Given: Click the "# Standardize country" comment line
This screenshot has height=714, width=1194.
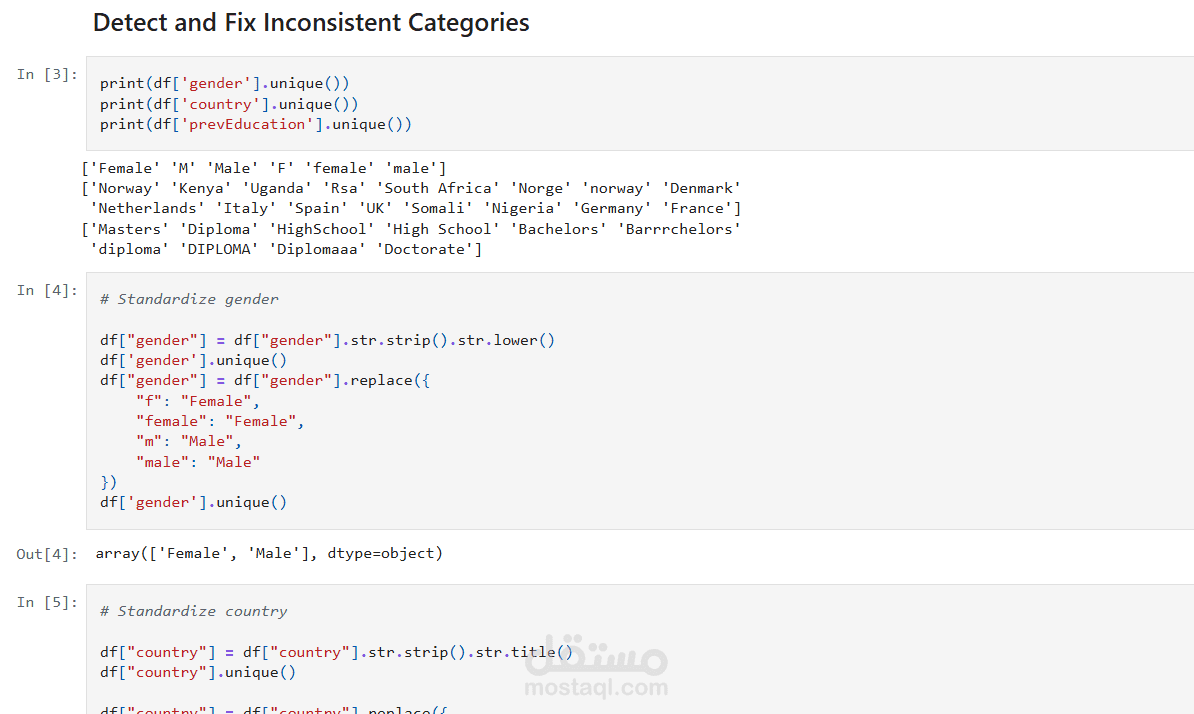Looking at the screenshot, I should pyautogui.click(x=193, y=611).
